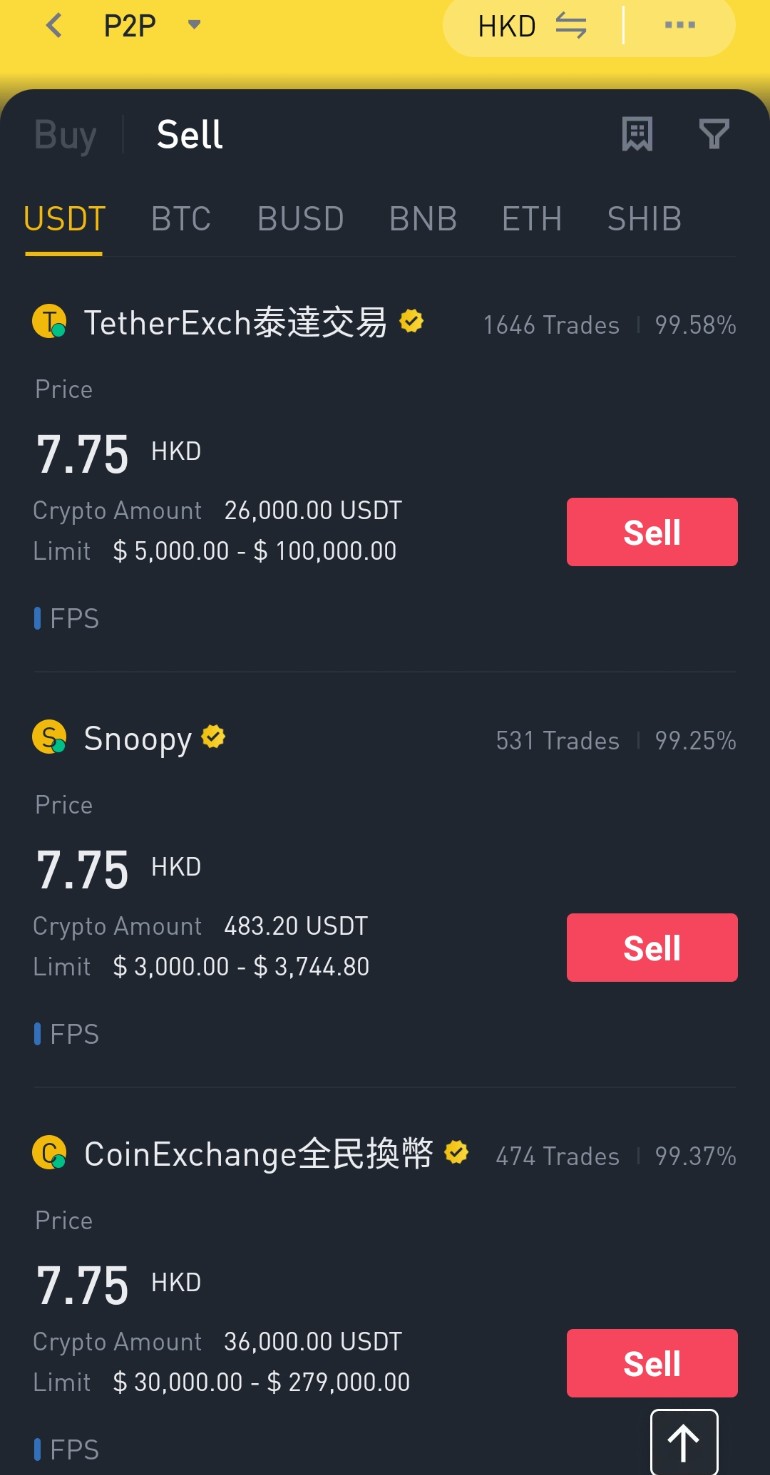The image size is (770, 1475).
Task: Click Sell on the Snoopy offer
Action: click(x=652, y=947)
